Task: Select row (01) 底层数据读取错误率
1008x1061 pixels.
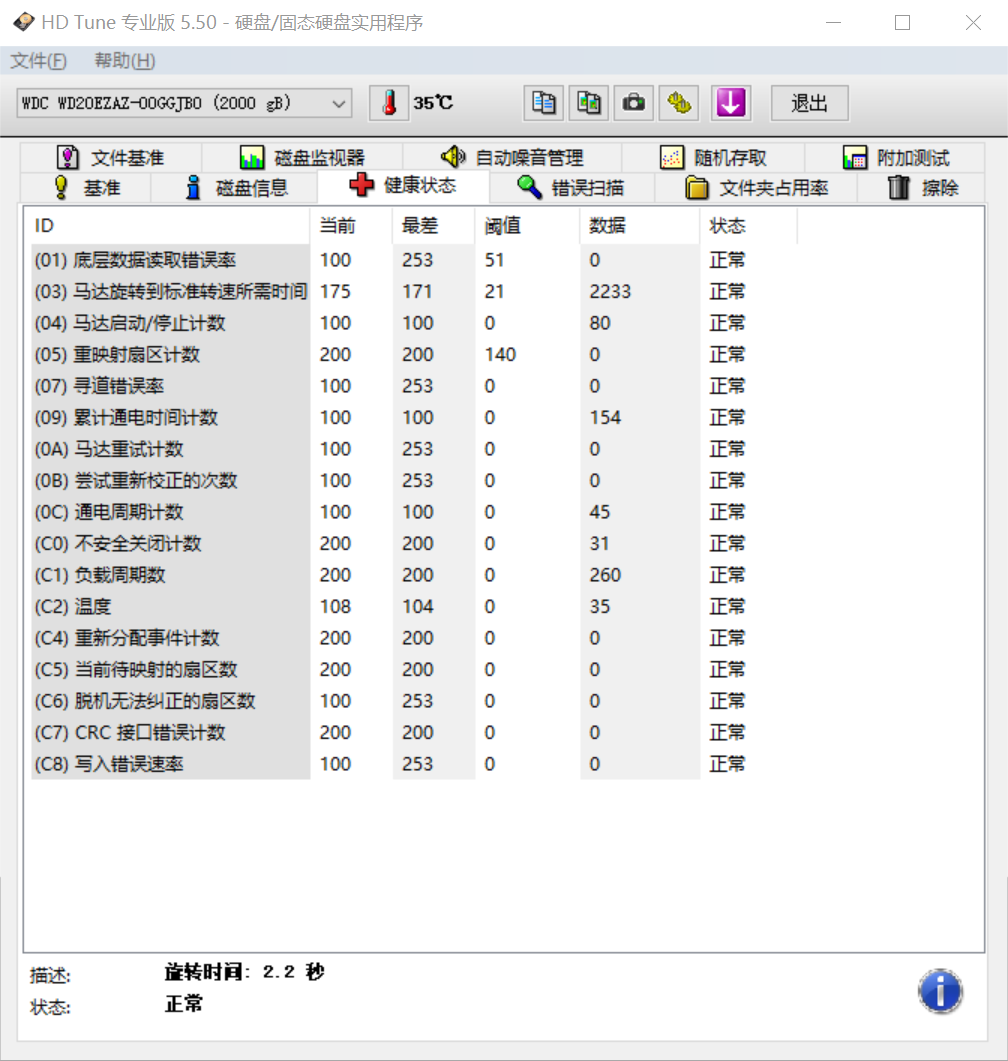Action: (413, 260)
